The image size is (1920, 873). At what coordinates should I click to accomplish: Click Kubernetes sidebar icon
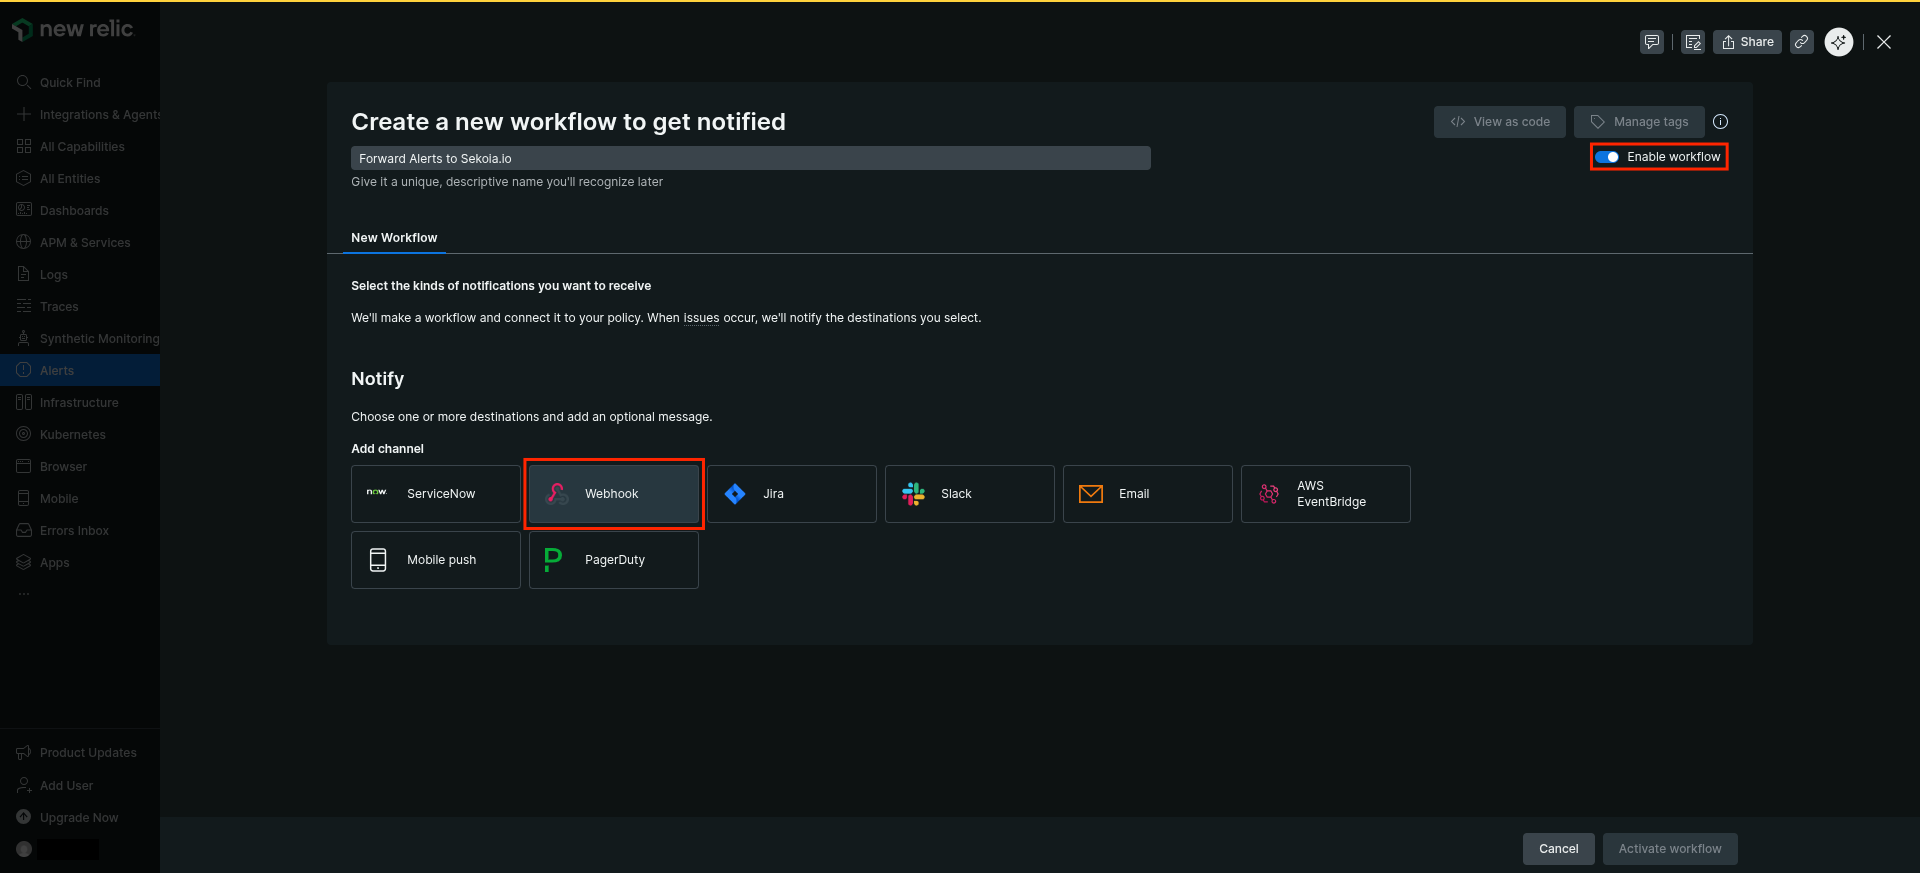point(24,434)
